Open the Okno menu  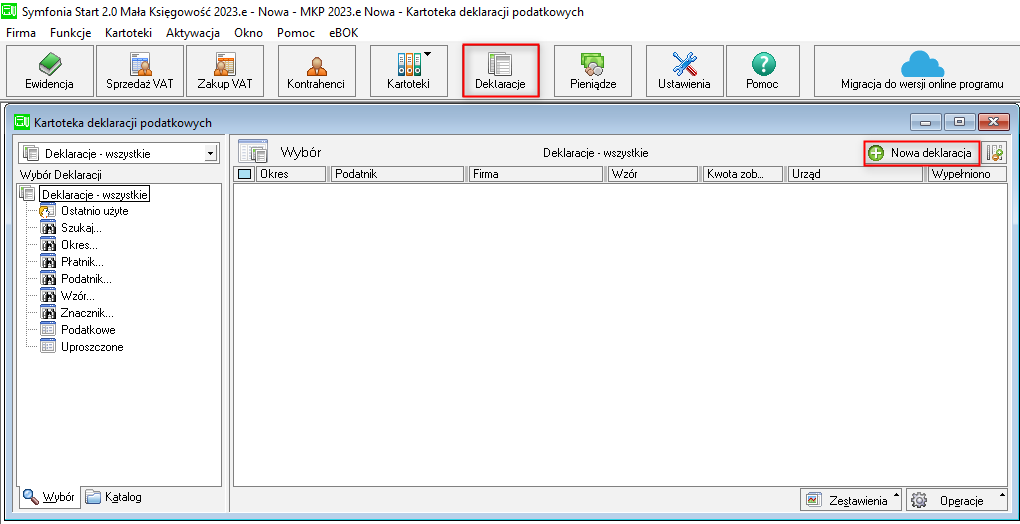[x=248, y=33]
